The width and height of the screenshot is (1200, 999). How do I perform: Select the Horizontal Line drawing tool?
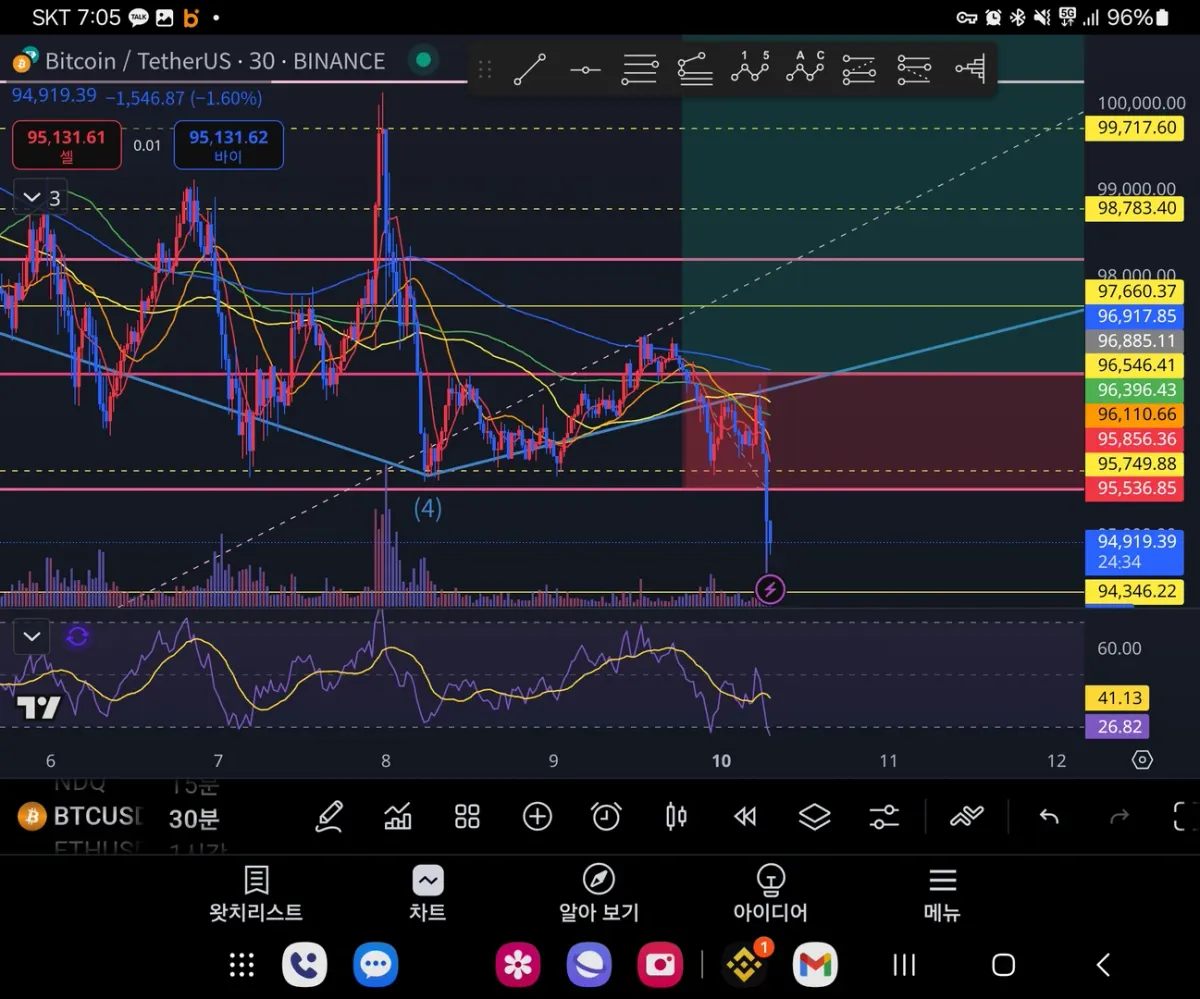coord(585,69)
